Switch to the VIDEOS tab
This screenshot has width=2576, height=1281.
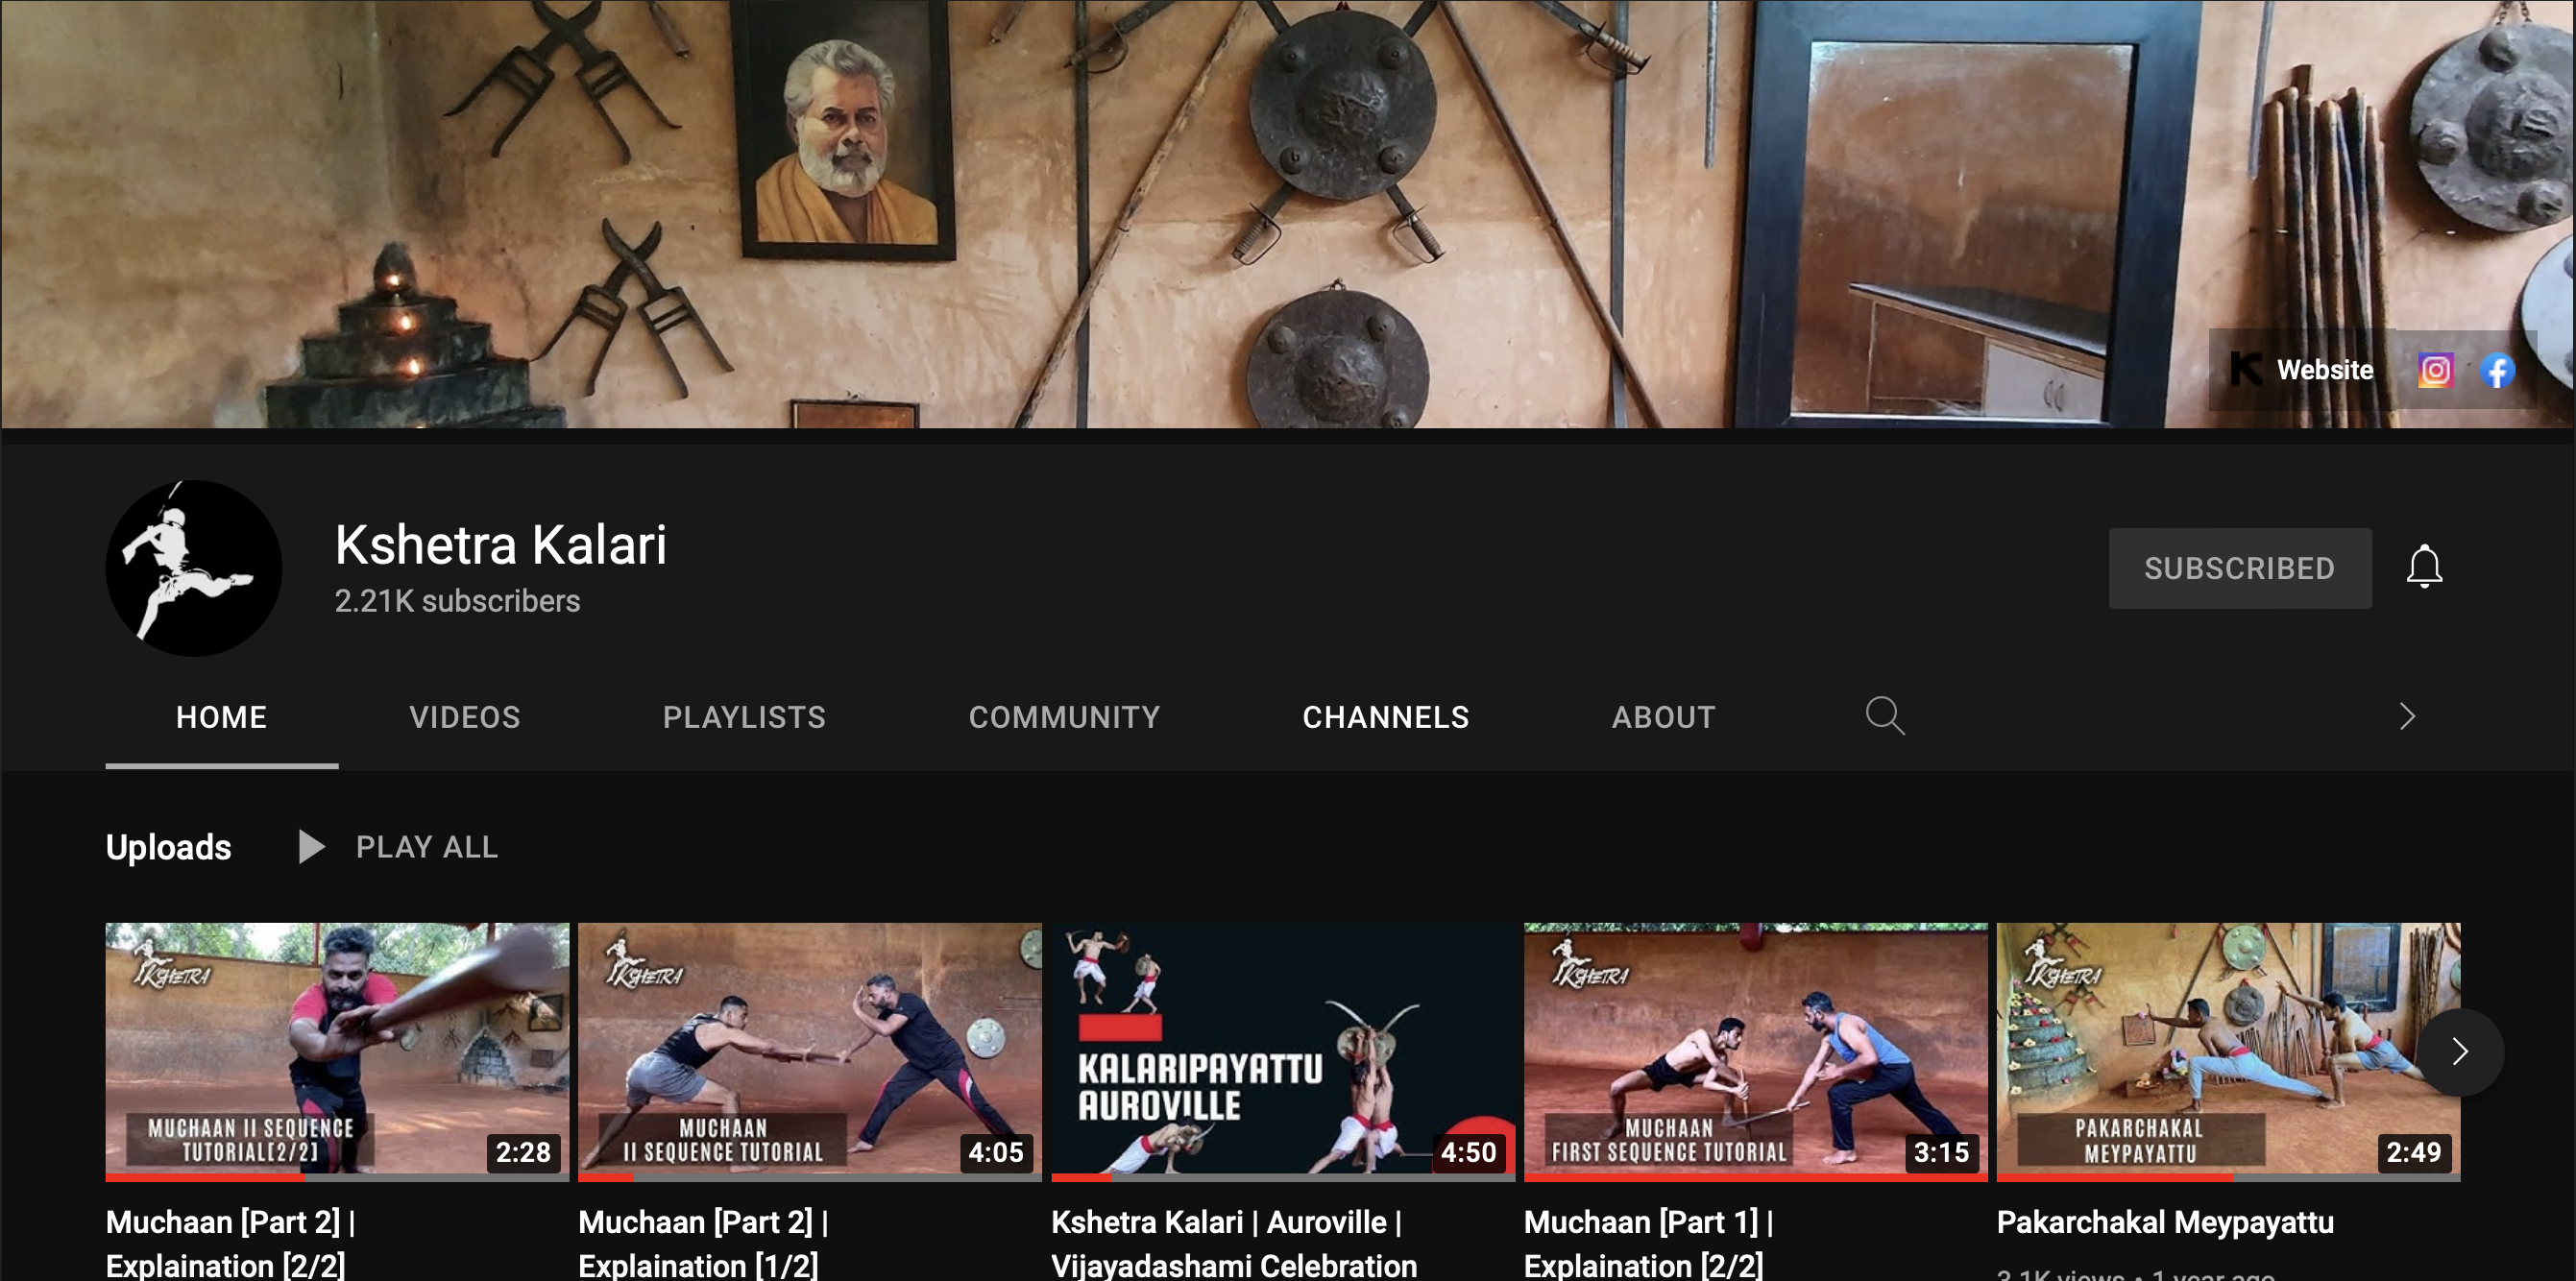[x=464, y=717]
